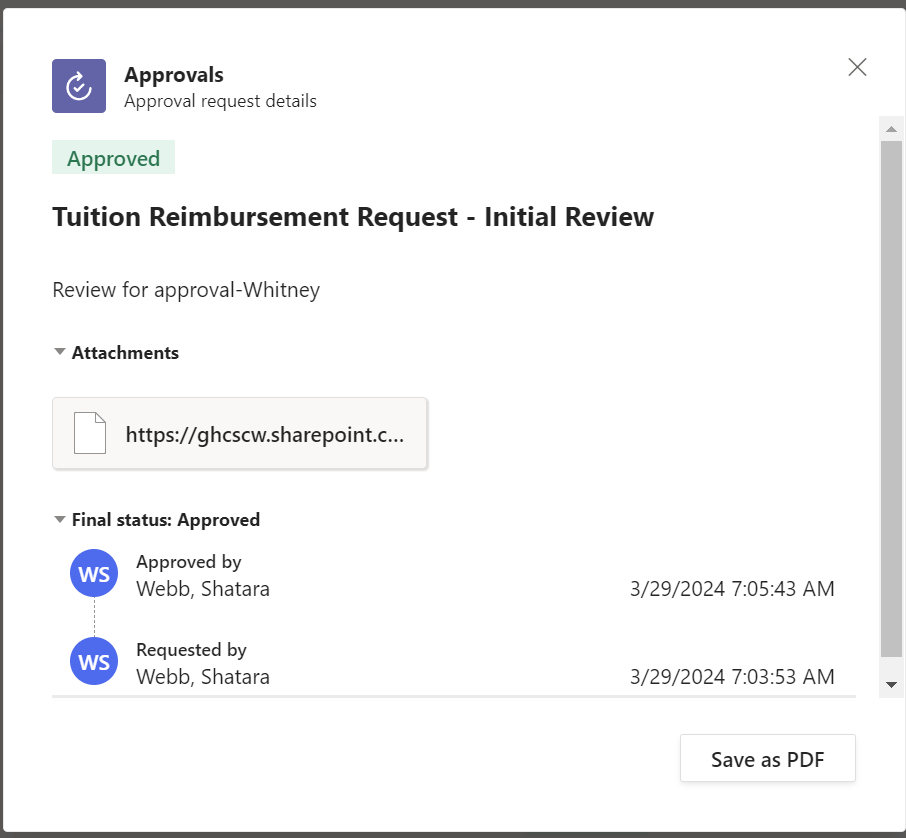This screenshot has width=906, height=838.
Task: Click the green Approved status badge
Action: click(x=113, y=157)
